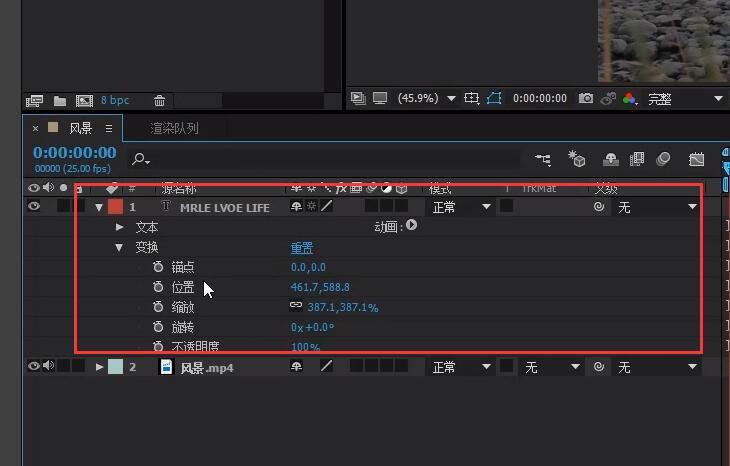Screen dimensions: 730x466
Task: Open blending mode 正常 dropdown for layer 1
Action: coord(461,207)
